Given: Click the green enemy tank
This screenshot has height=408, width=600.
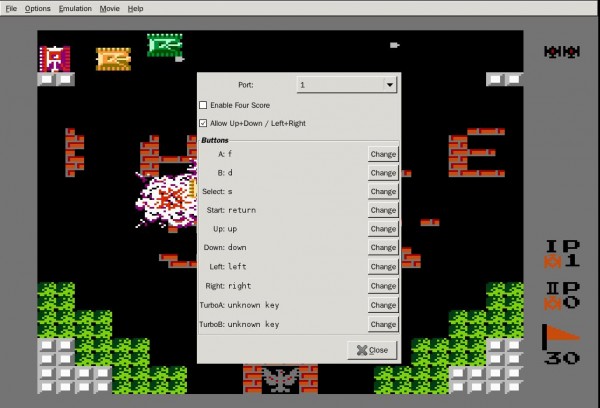Looking at the screenshot, I should (x=164, y=45).
